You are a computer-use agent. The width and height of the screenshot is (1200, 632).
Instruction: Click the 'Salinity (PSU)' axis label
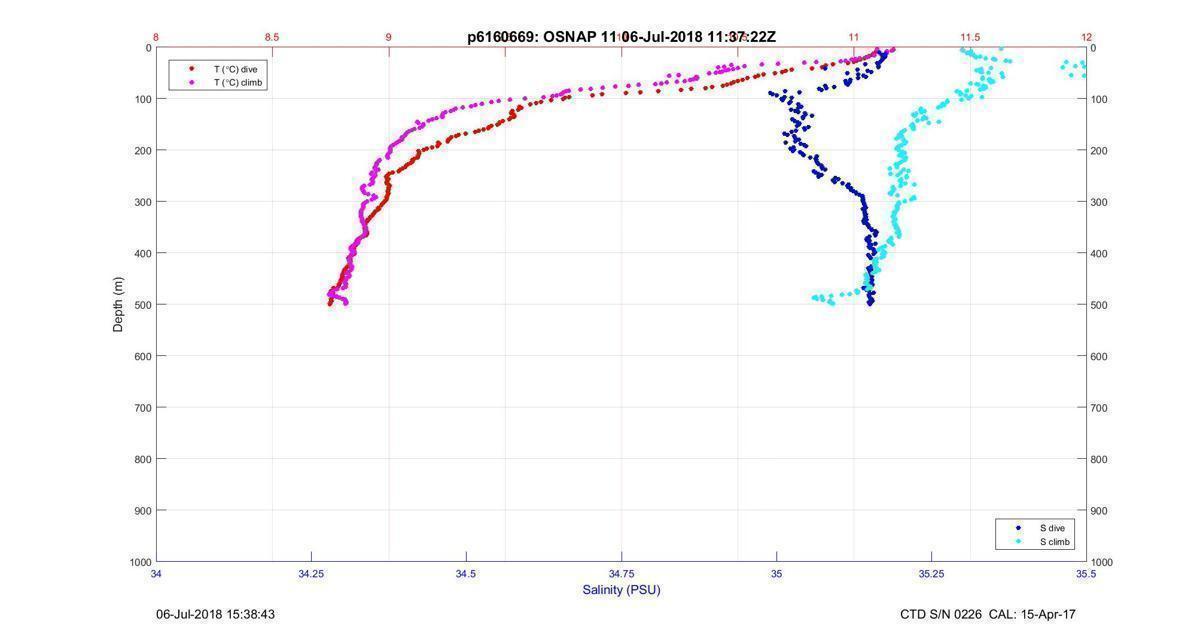pyautogui.click(x=621, y=590)
